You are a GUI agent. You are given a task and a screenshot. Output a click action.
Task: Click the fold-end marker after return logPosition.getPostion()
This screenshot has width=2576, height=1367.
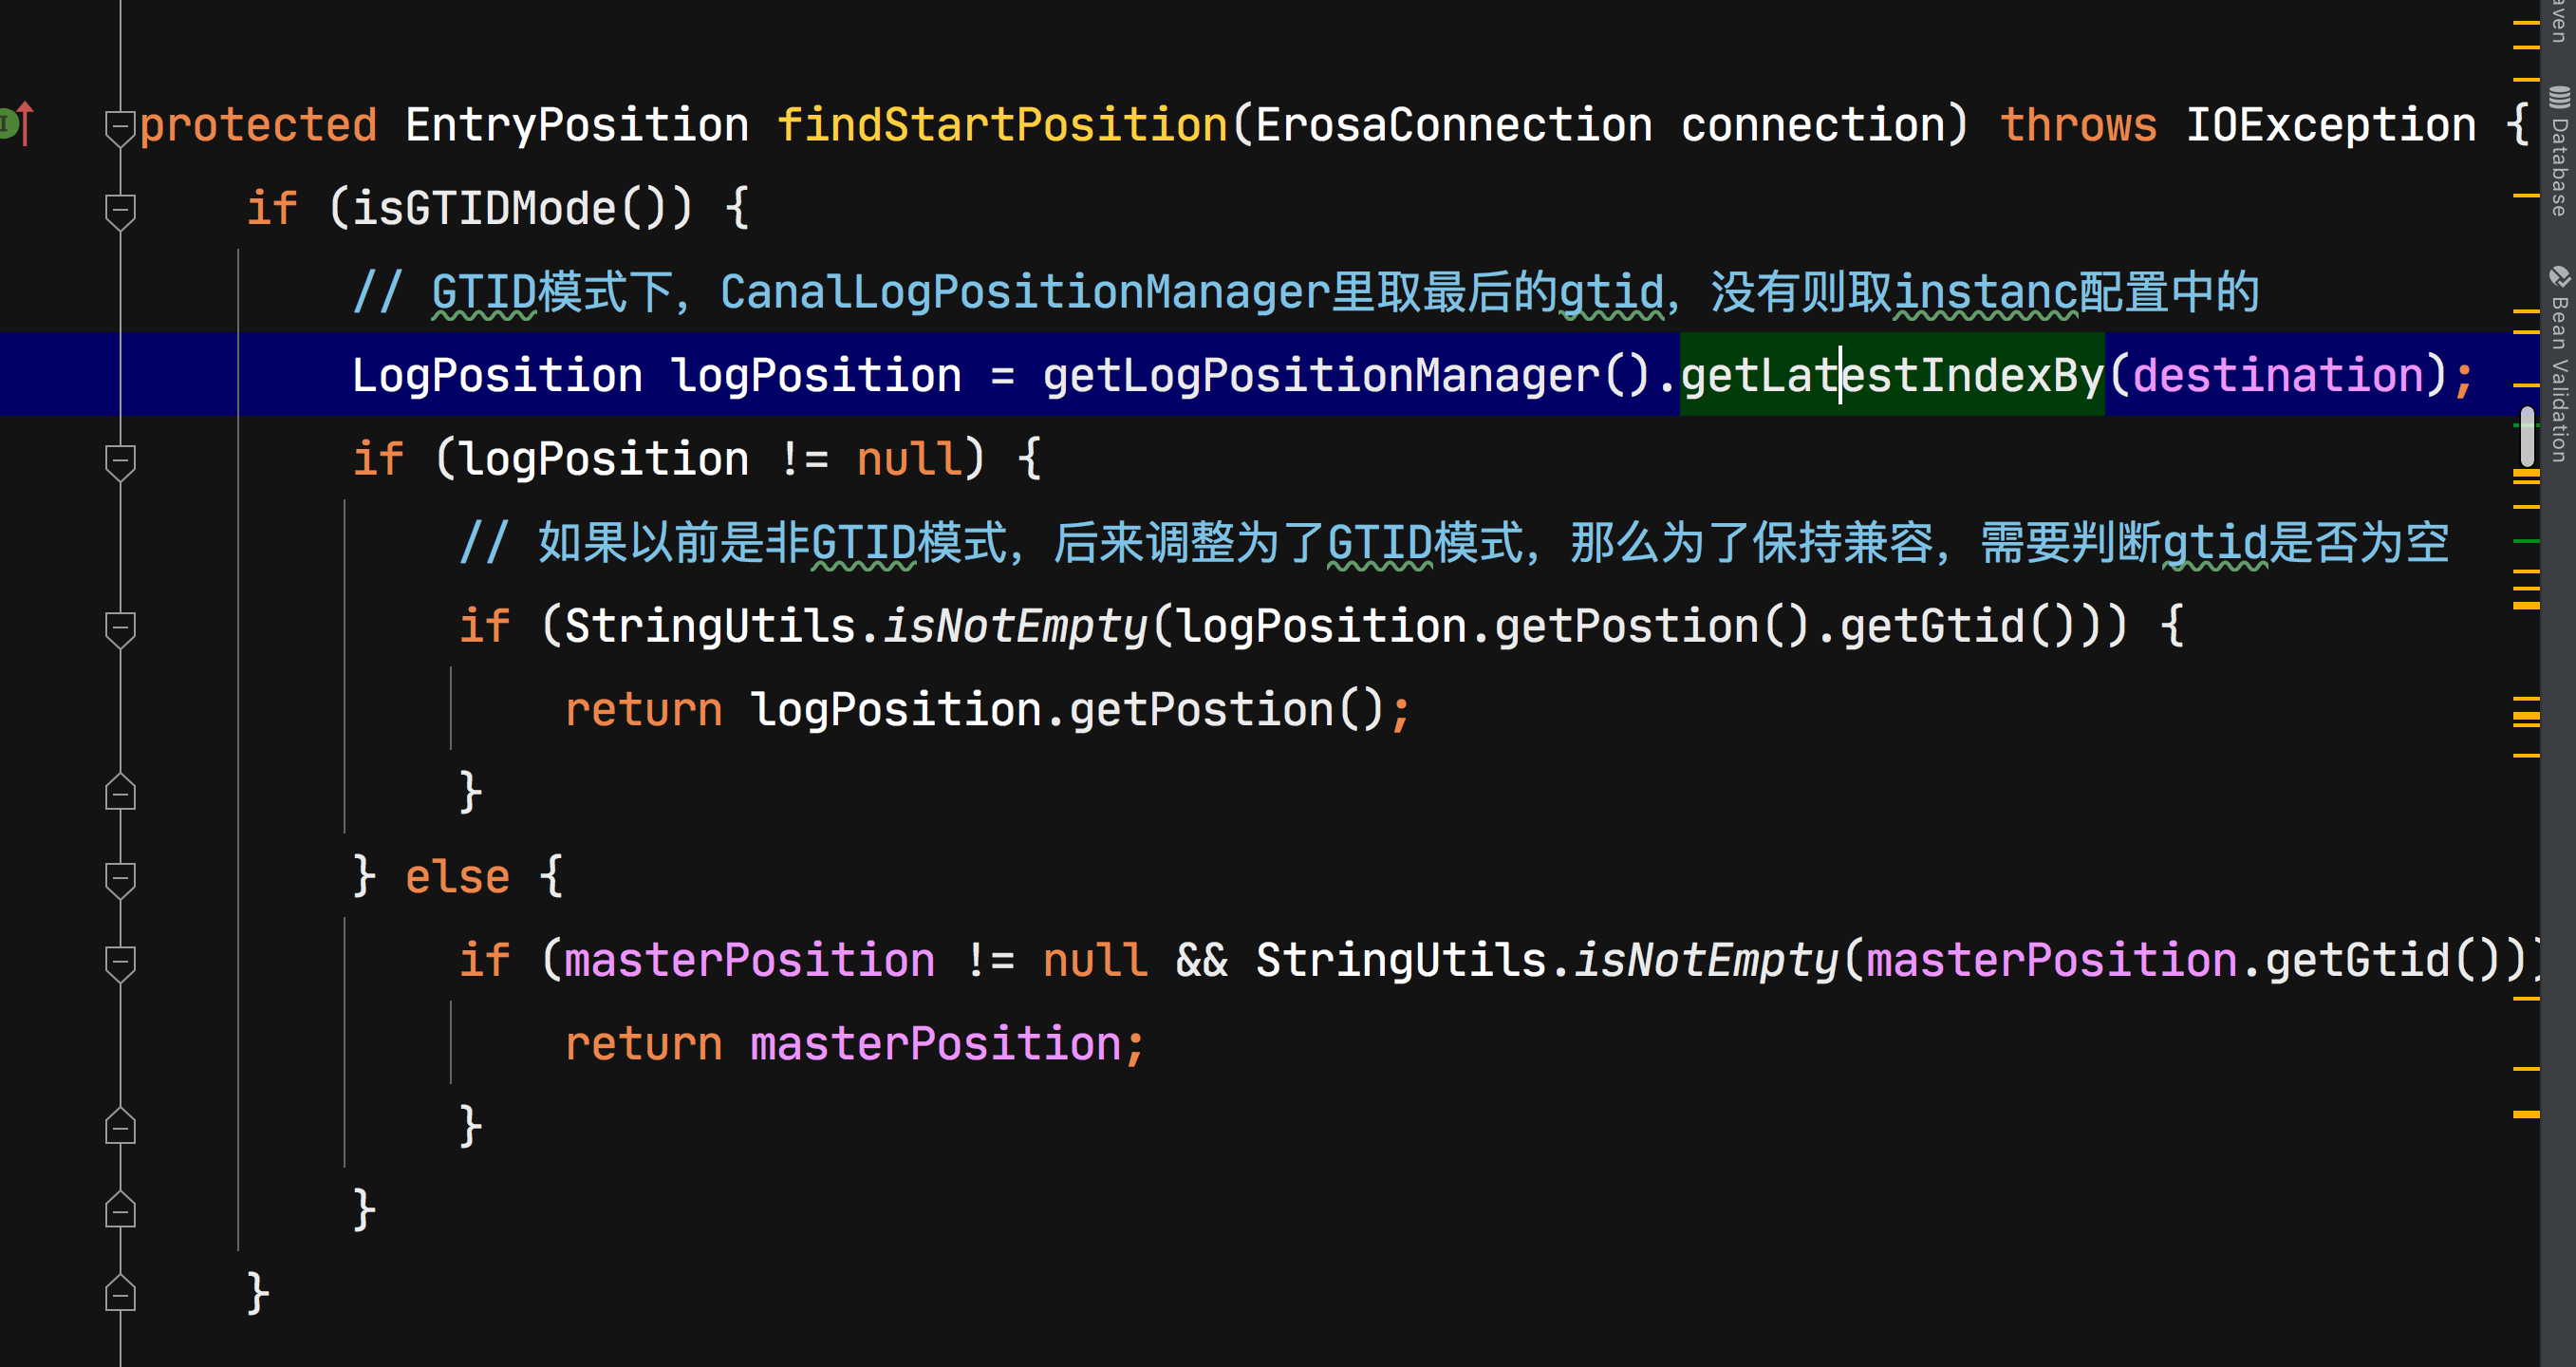[x=120, y=793]
